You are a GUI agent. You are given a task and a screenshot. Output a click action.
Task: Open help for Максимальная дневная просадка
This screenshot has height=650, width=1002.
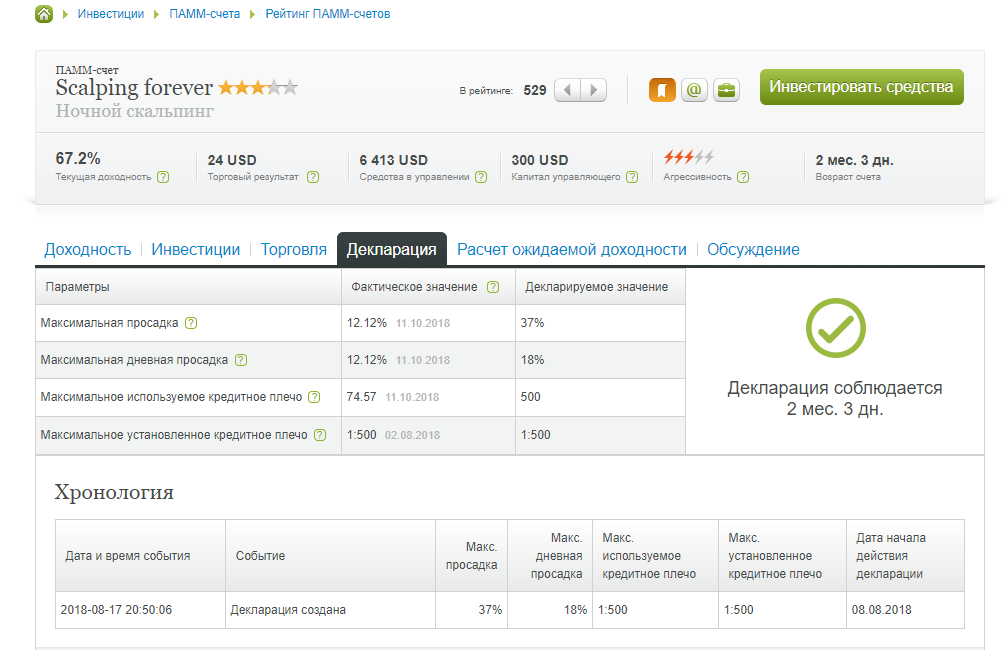pos(240,360)
